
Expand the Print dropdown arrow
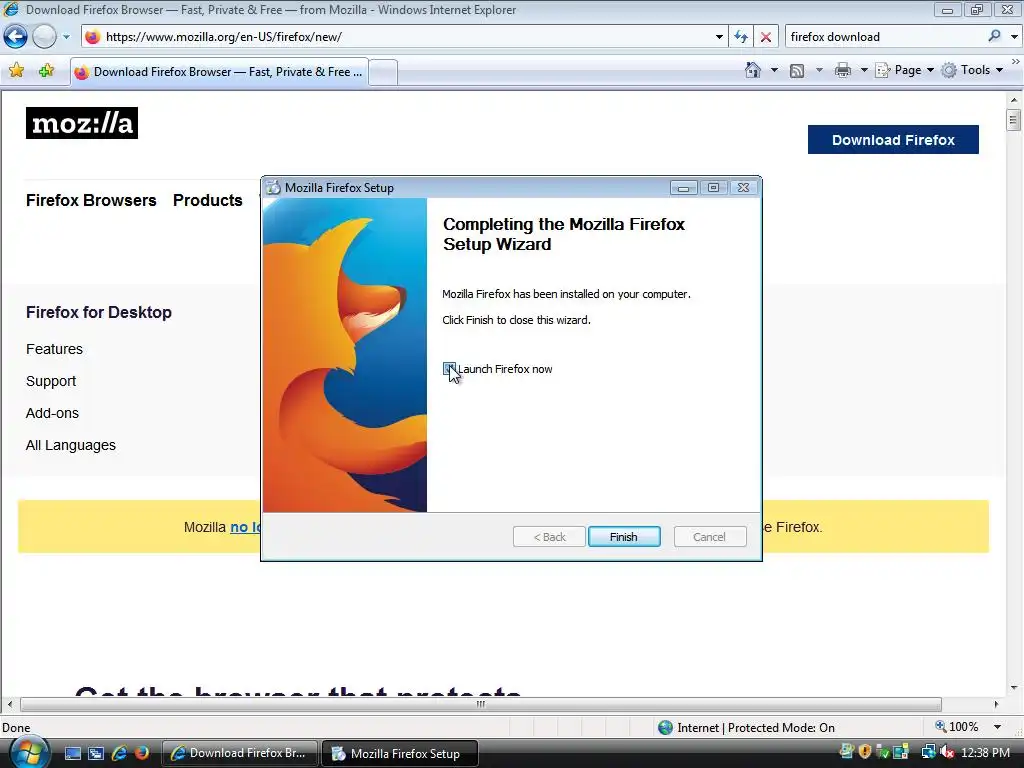pyautogui.click(x=863, y=70)
